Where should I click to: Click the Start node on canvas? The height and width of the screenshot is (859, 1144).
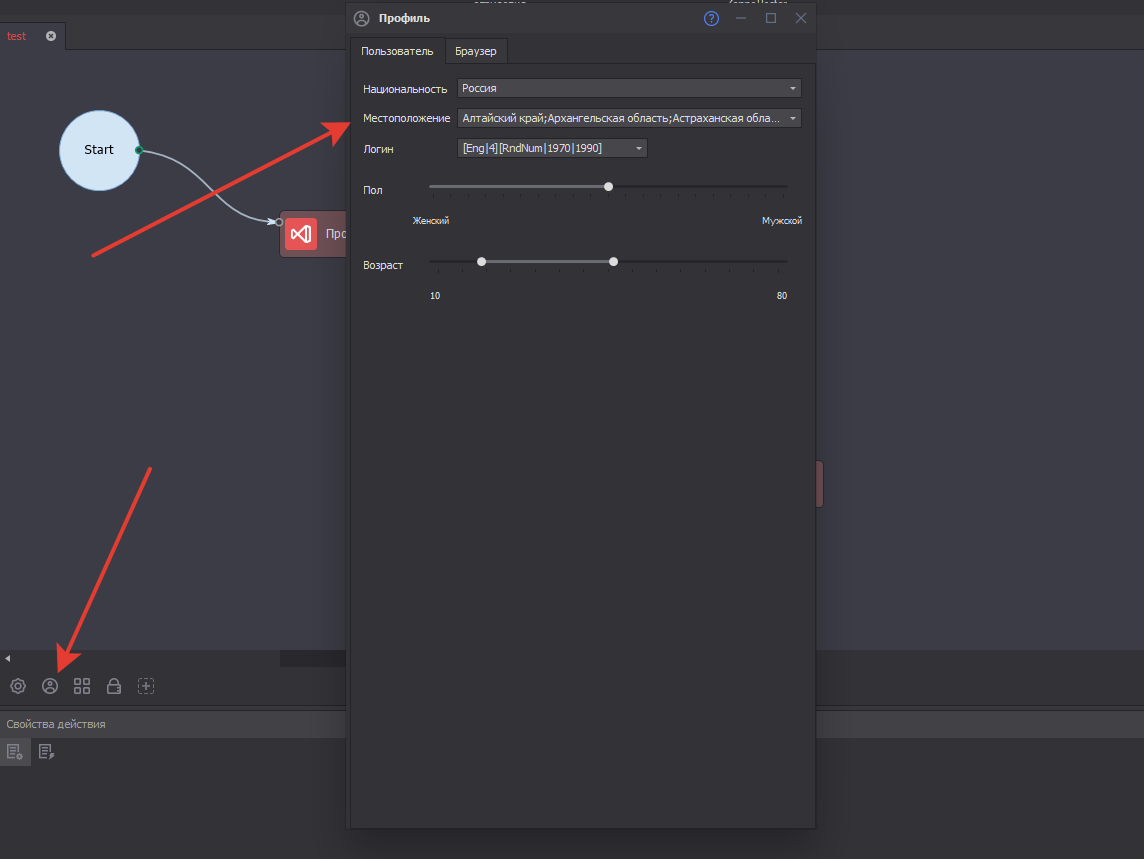(99, 150)
